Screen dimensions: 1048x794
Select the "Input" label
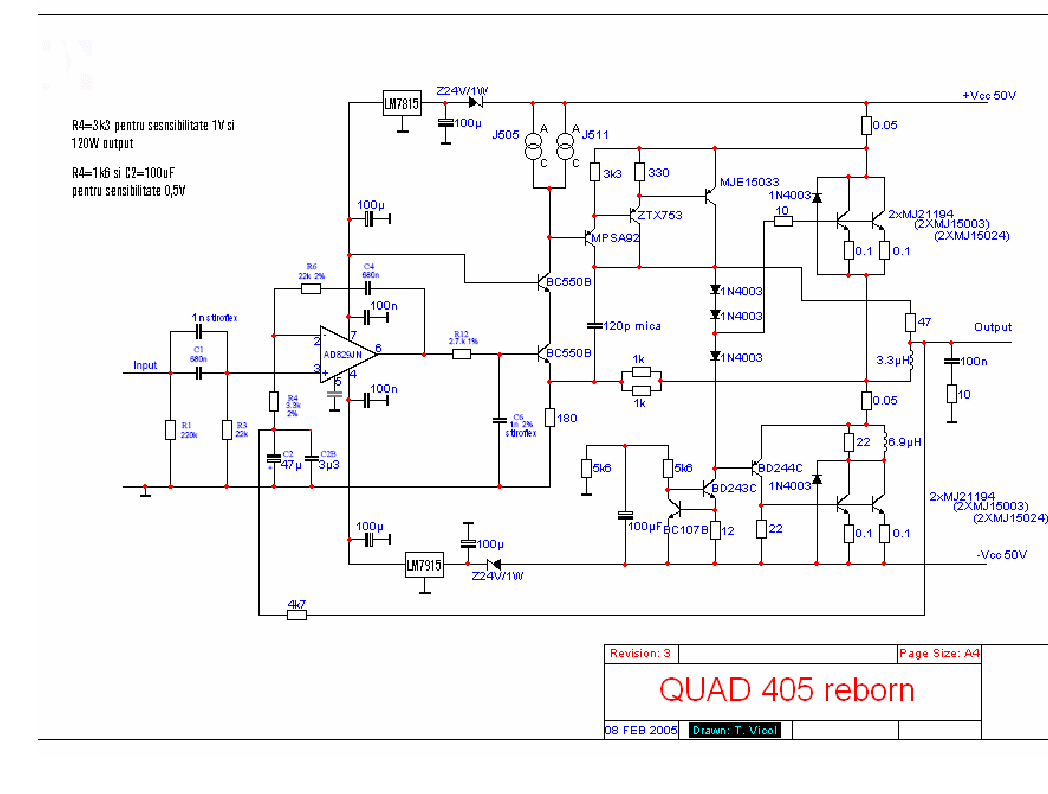point(144,365)
